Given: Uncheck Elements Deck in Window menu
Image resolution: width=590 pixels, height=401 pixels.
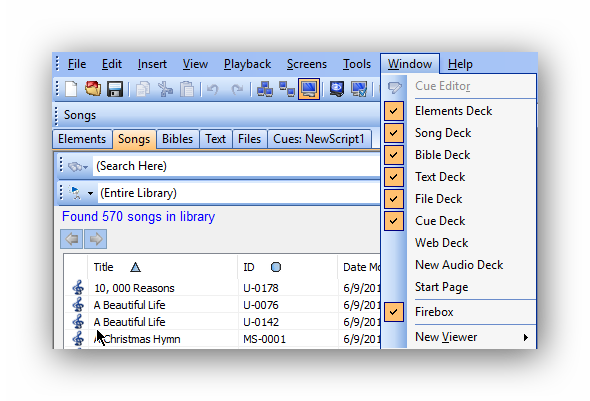Looking at the screenshot, I should click(394, 111).
